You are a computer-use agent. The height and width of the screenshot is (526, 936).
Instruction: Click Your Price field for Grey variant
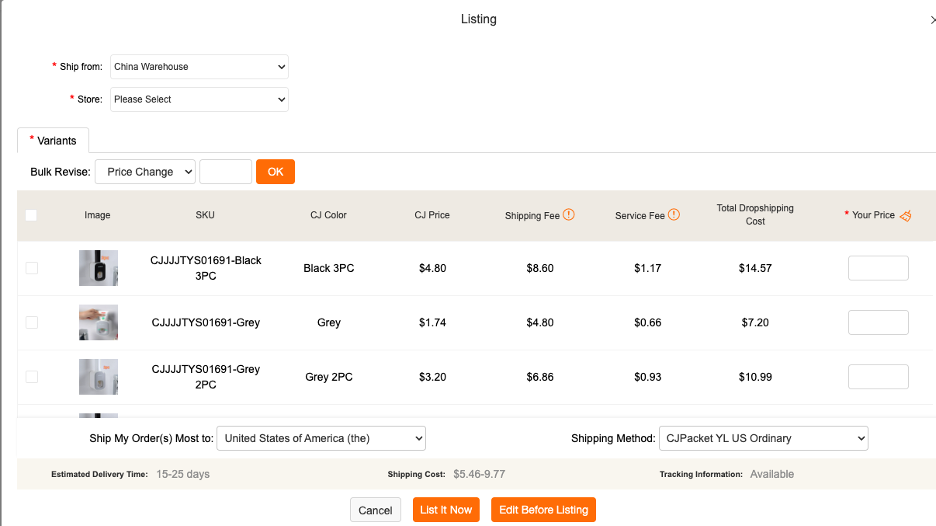[878, 323]
